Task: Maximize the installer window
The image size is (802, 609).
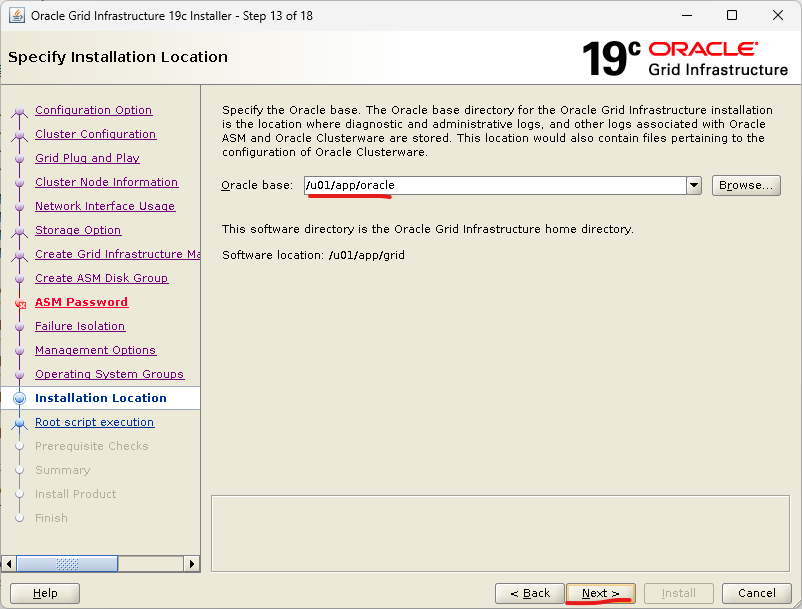Action: pos(732,15)
